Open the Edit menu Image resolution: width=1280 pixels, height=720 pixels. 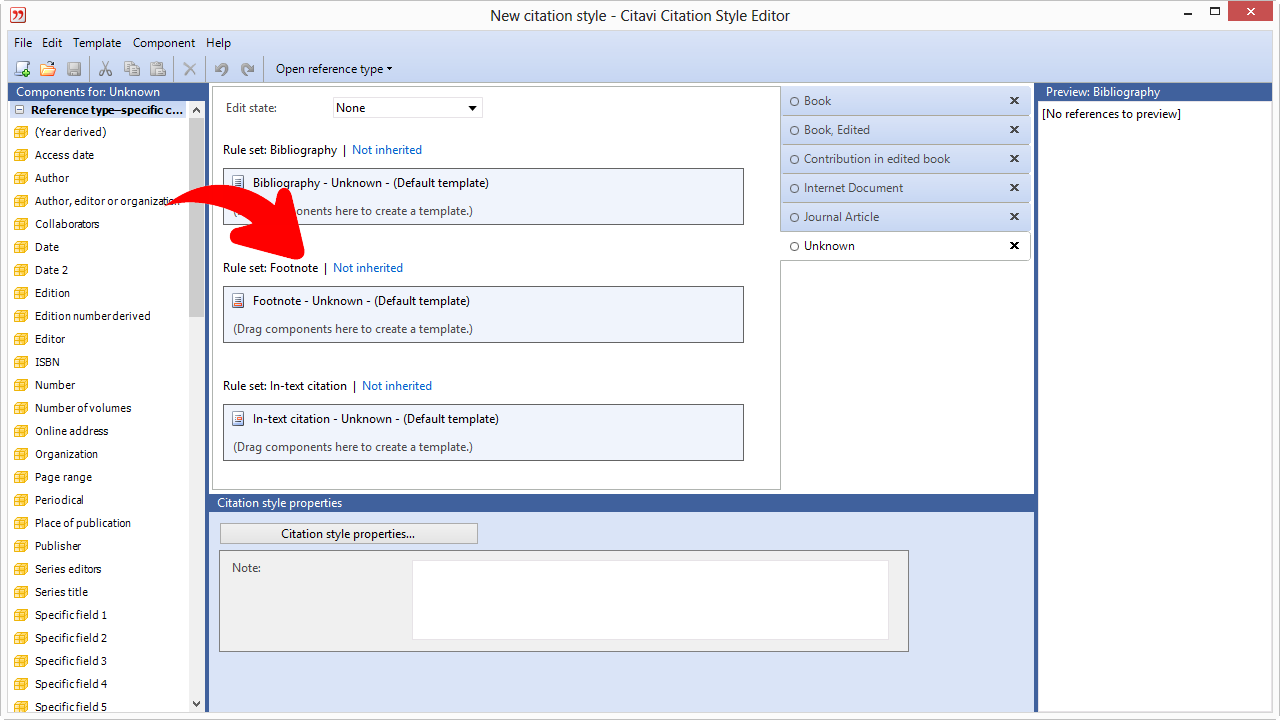(52, 43)
